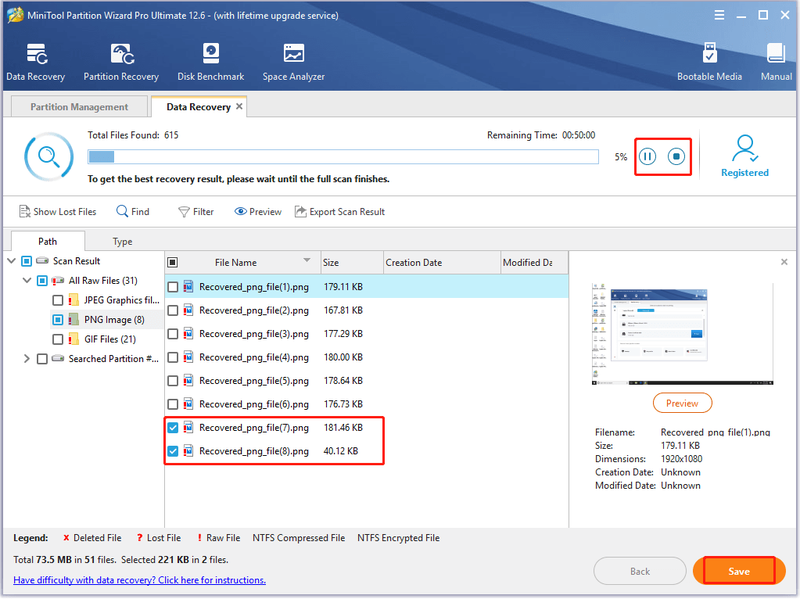This screenshot has width=800, height=599.
Task: Click Export Scan Result icon
Action: tap(301, 211)
